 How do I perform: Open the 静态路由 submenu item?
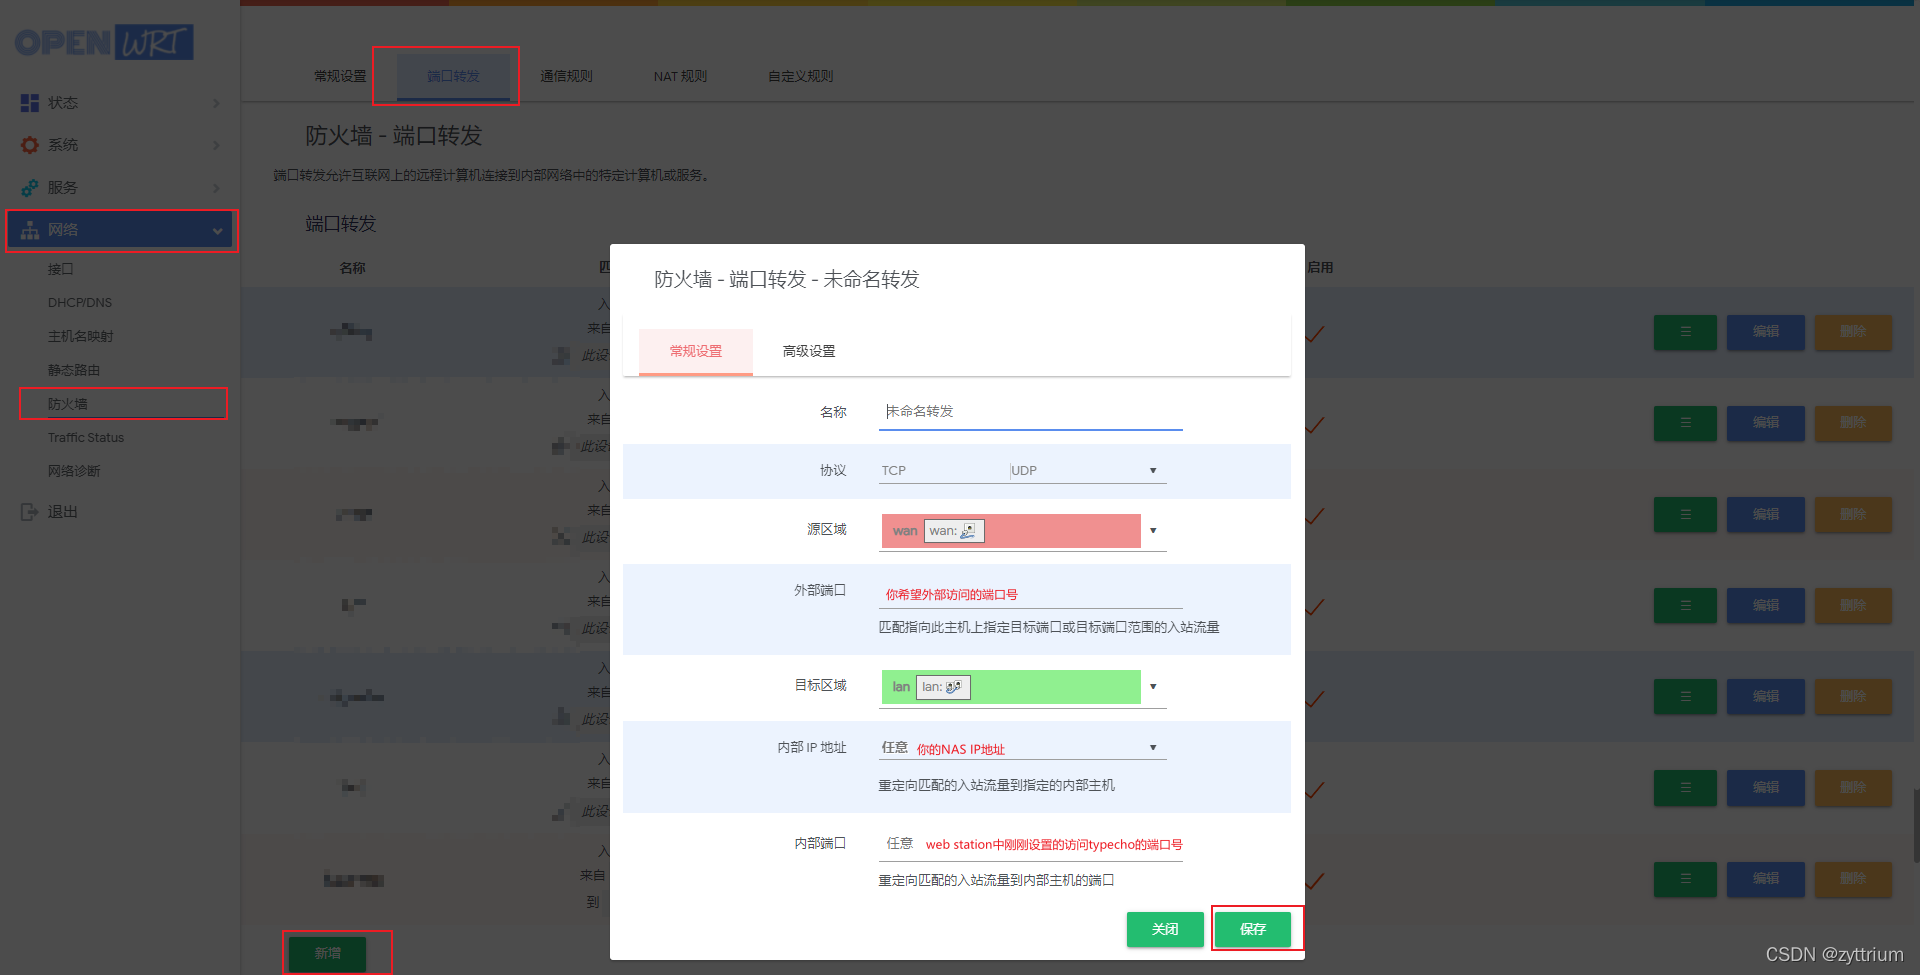(x=74, y=370)
